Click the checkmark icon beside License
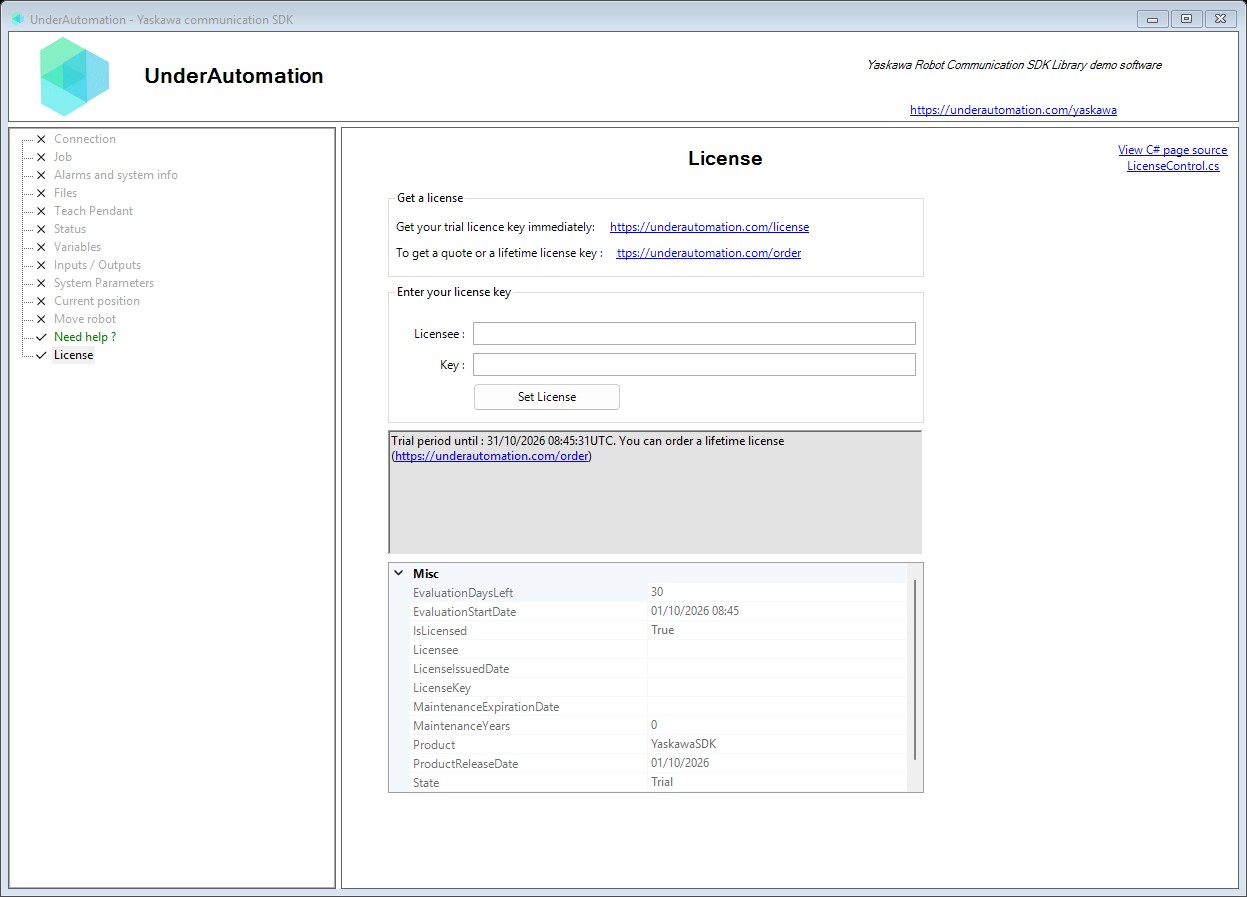 (41, 355)
